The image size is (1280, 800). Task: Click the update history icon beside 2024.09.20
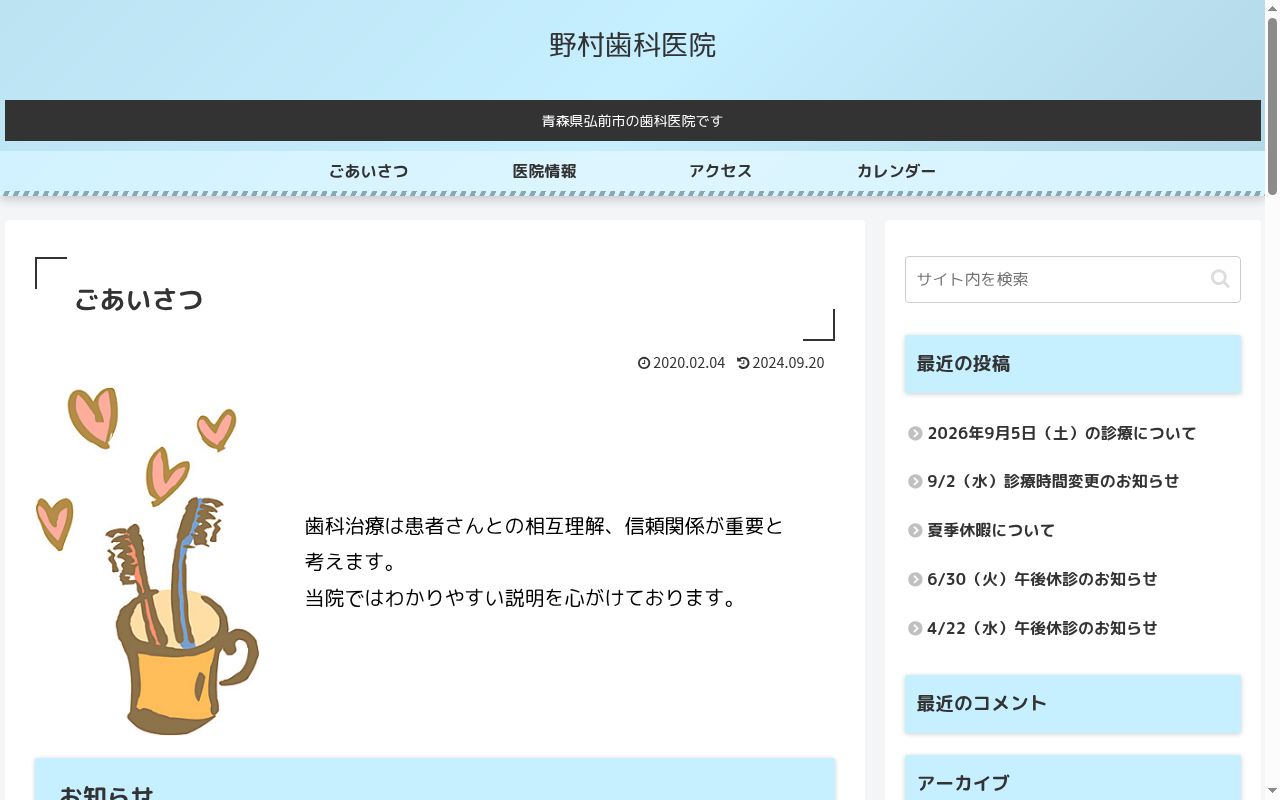[743, 363]
